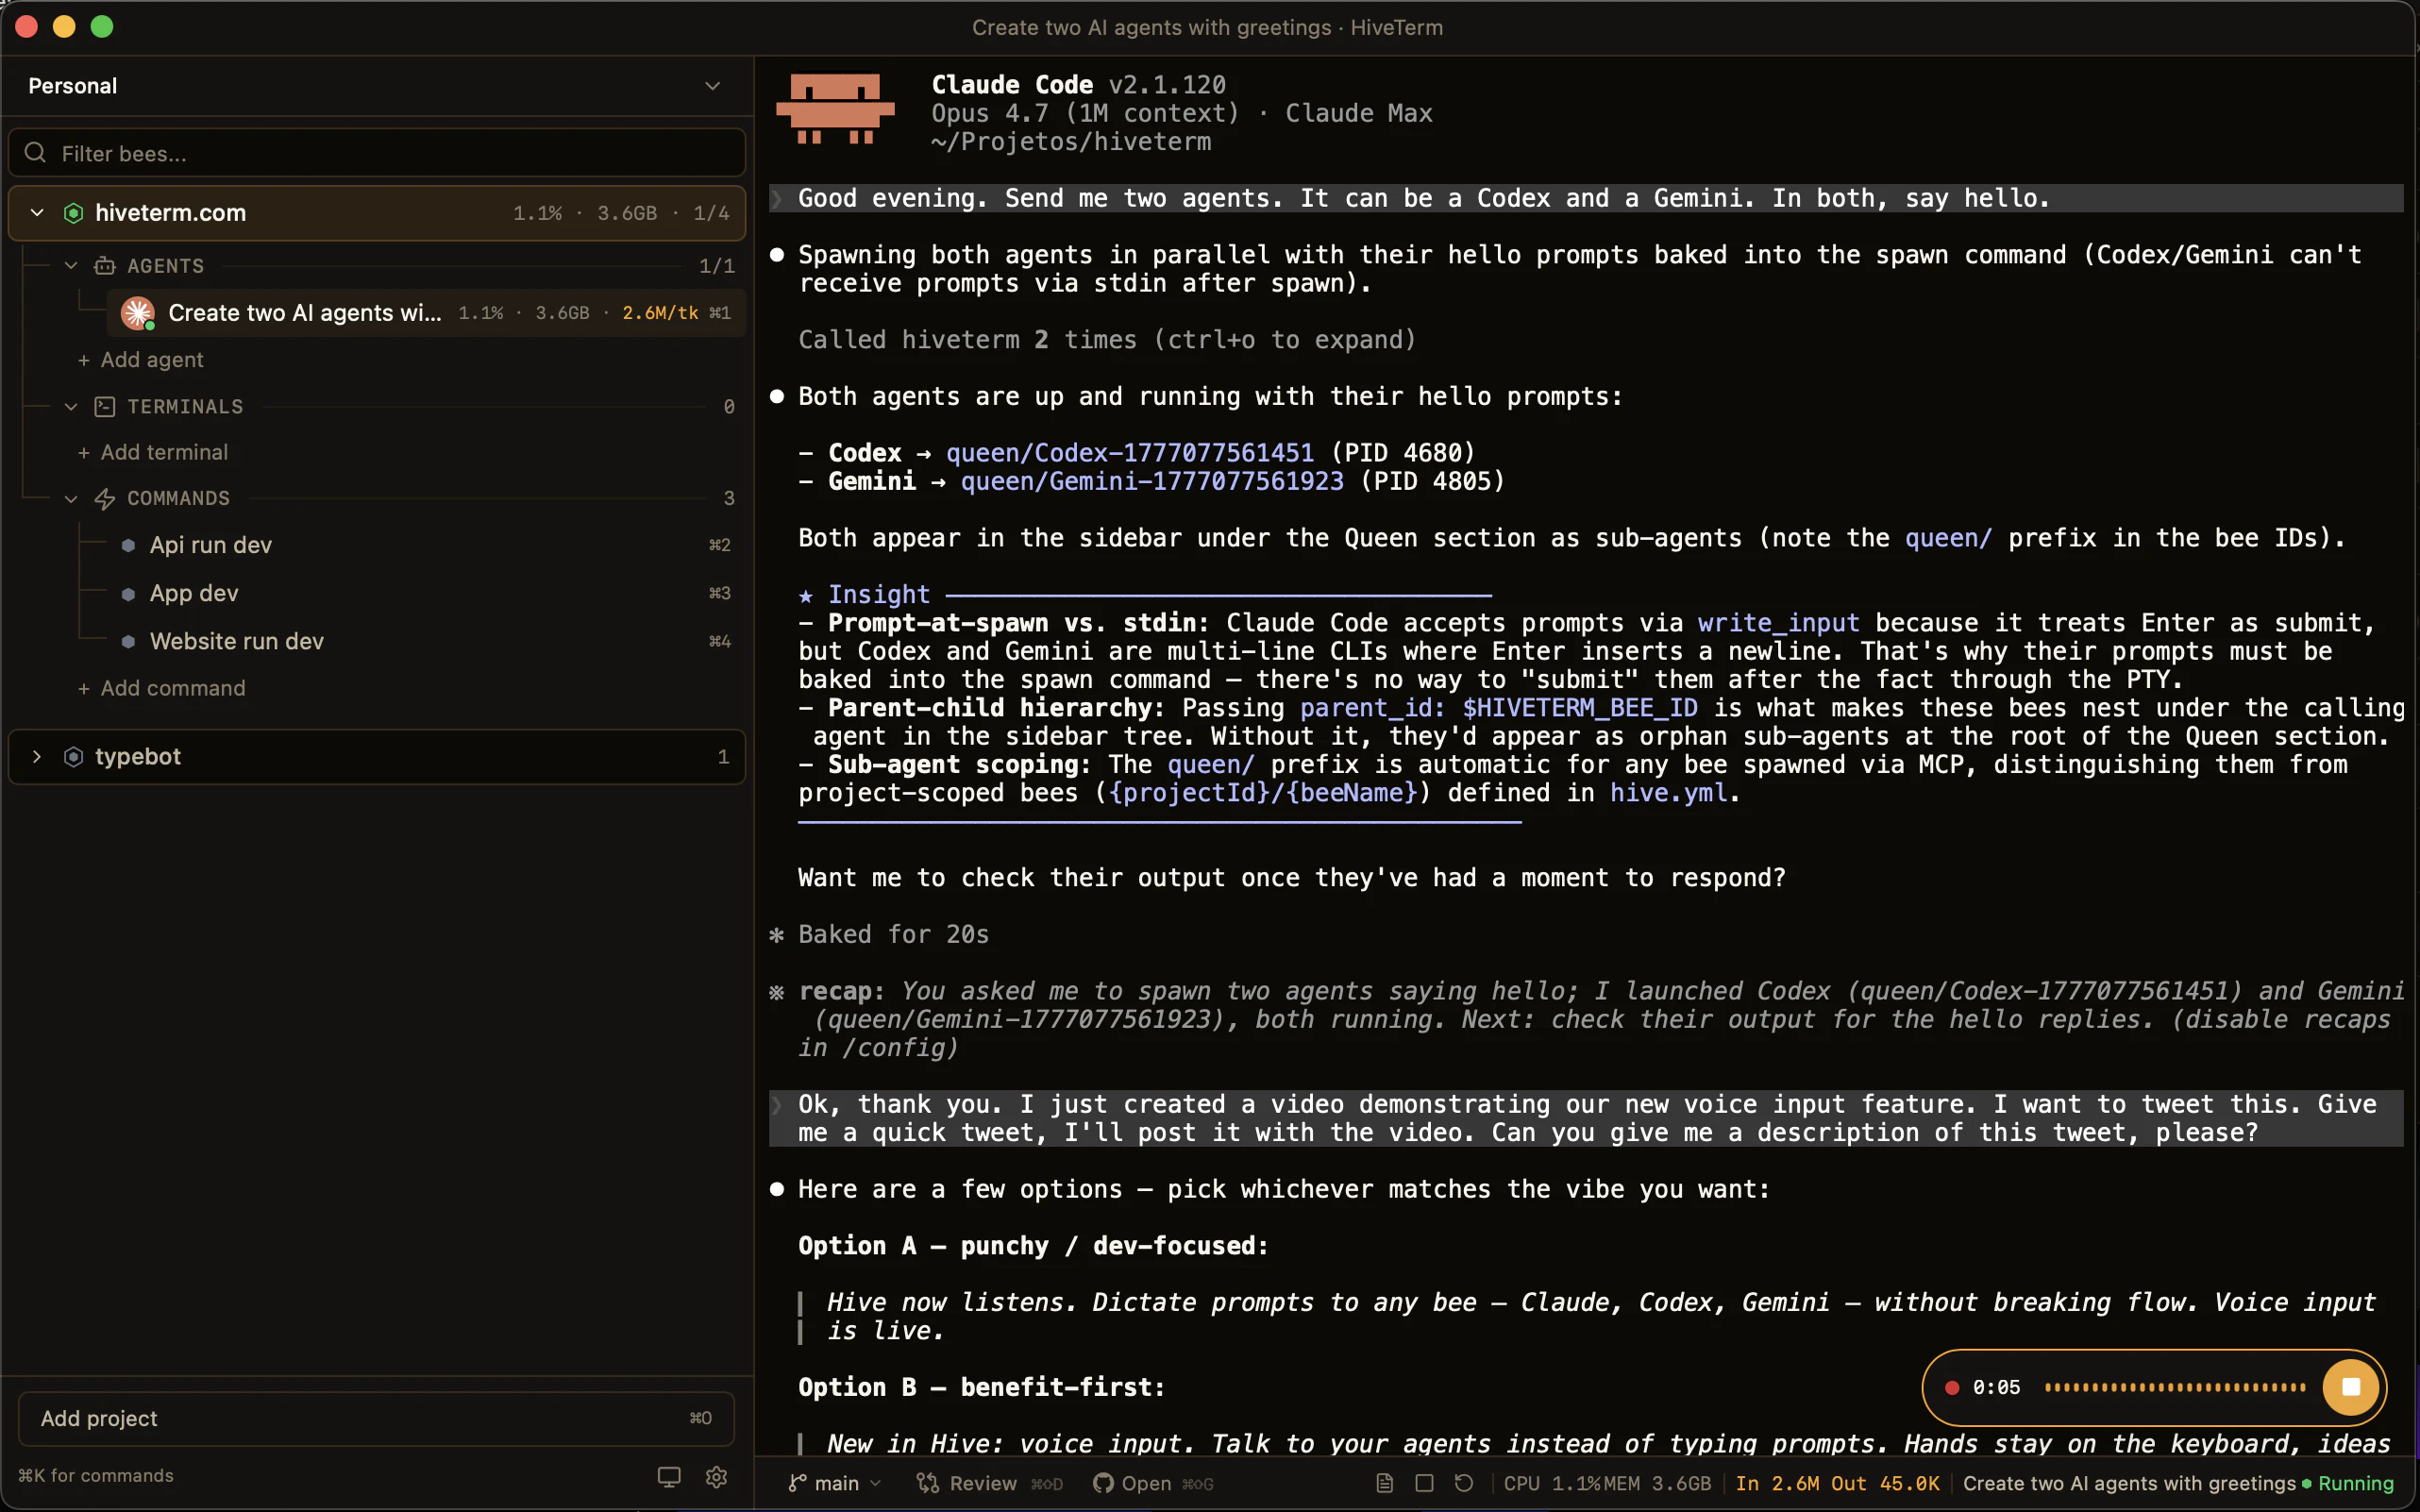Image resolution: width=2420 pixels, height=1512 pixels.
Task: Collapse the COMMANDS section
Action: [71, 498]
